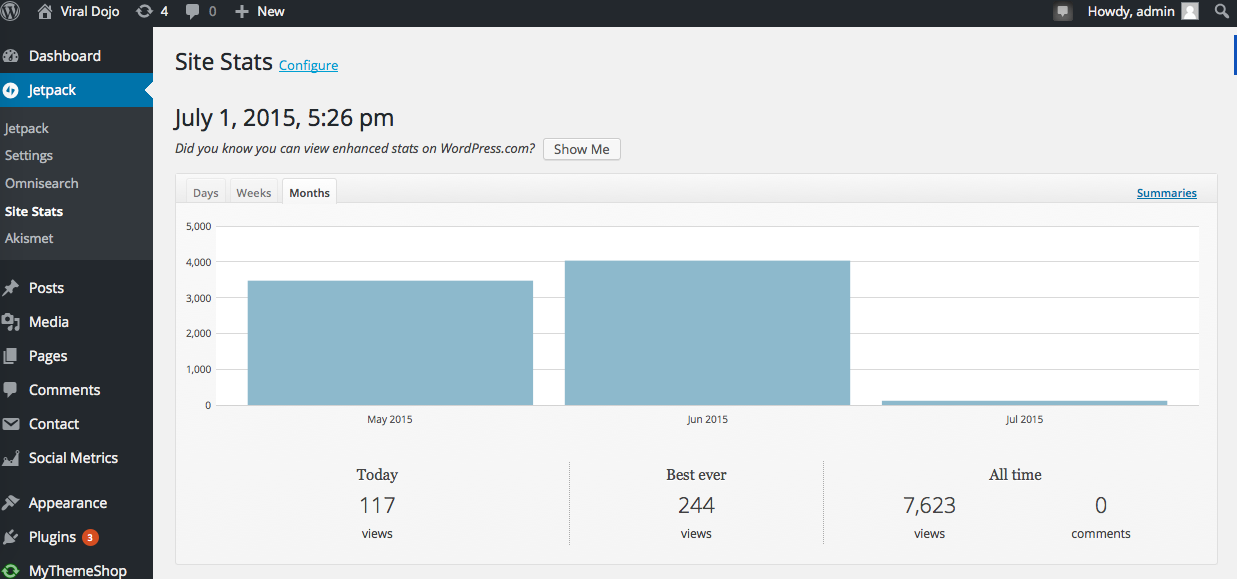Open Omnisearch in Jetpack submenu
Screen dimensions: 1237x579
click(41, 183)
